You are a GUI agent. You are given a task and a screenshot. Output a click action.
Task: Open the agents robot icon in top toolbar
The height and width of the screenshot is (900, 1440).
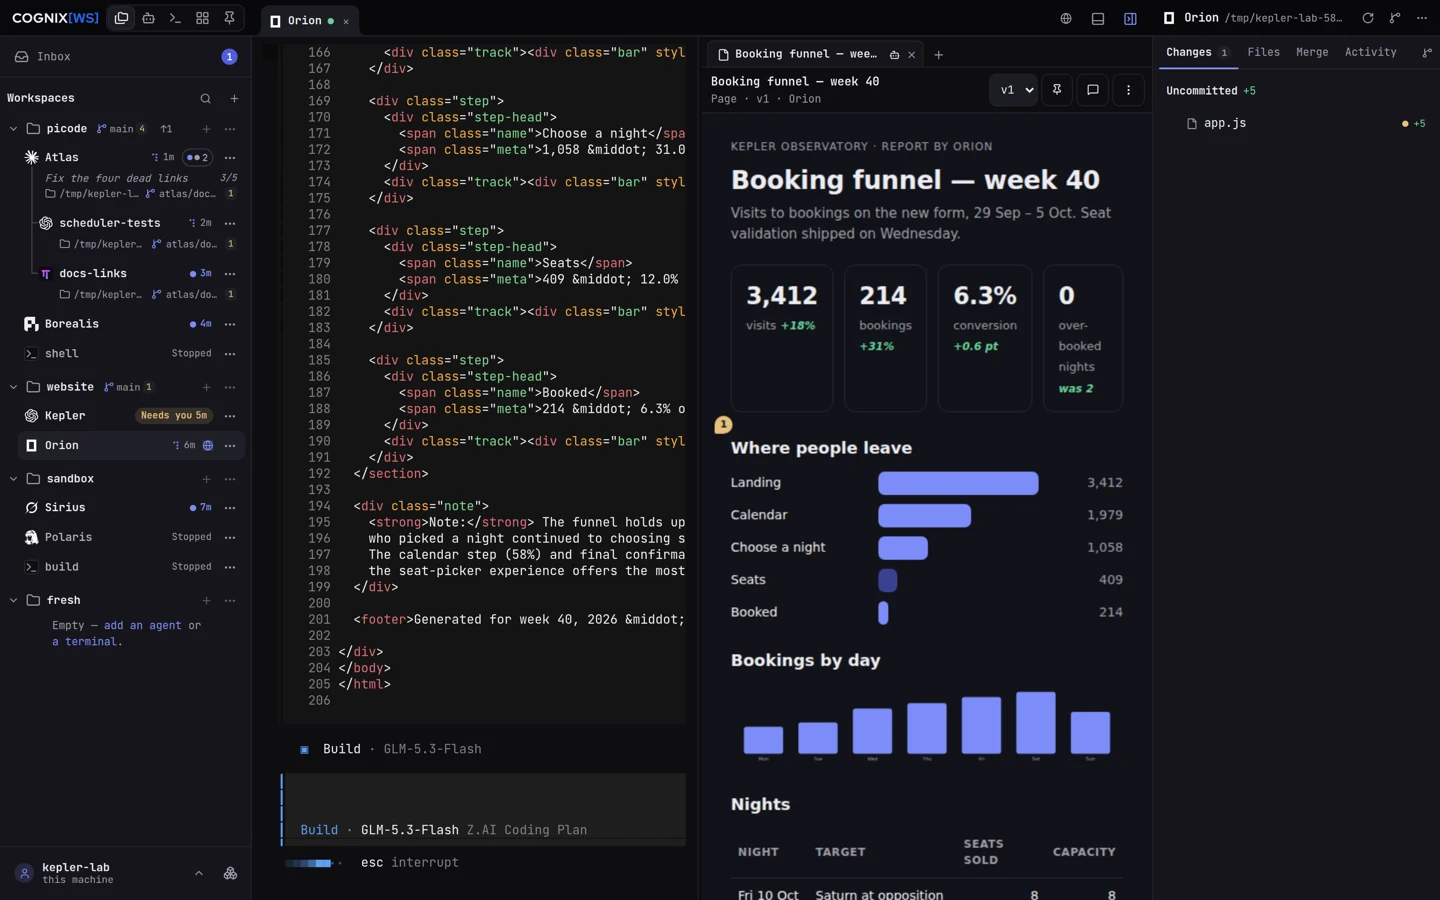click(x=148, y=18)
